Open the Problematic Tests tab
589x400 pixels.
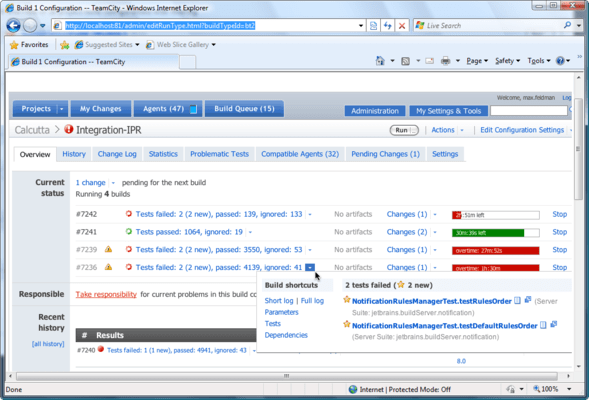(x=219, y=154)
